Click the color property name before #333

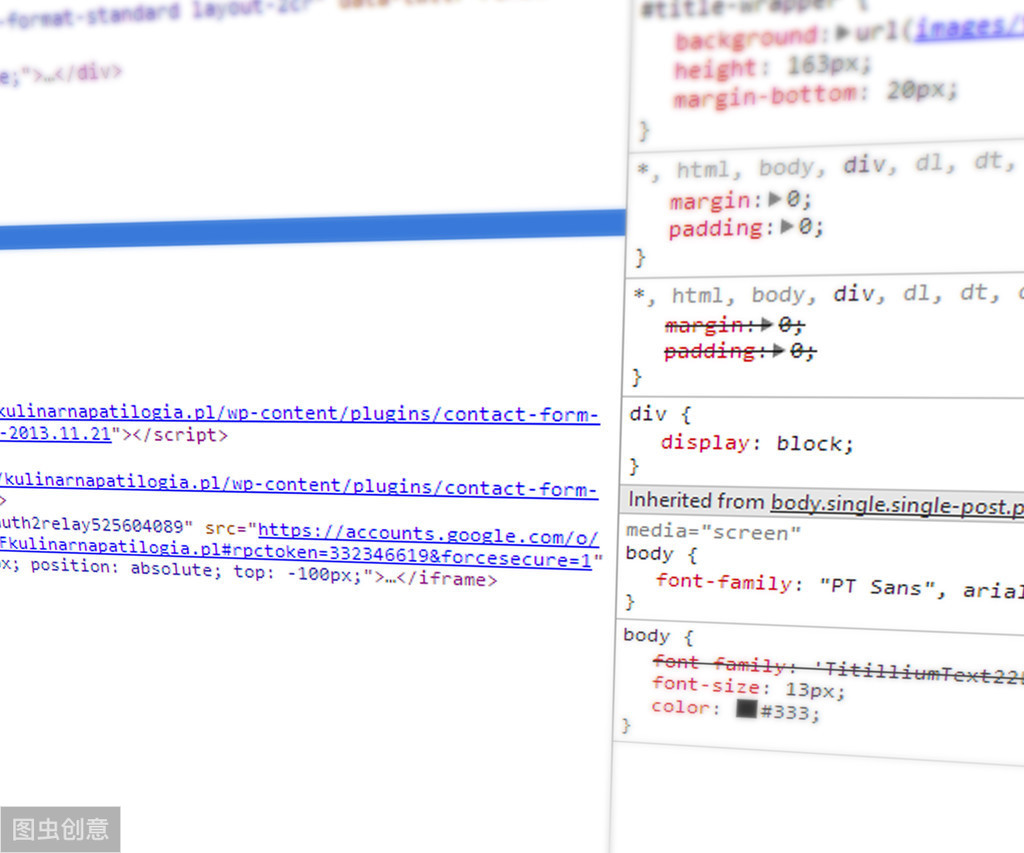(x=680, y=706)
